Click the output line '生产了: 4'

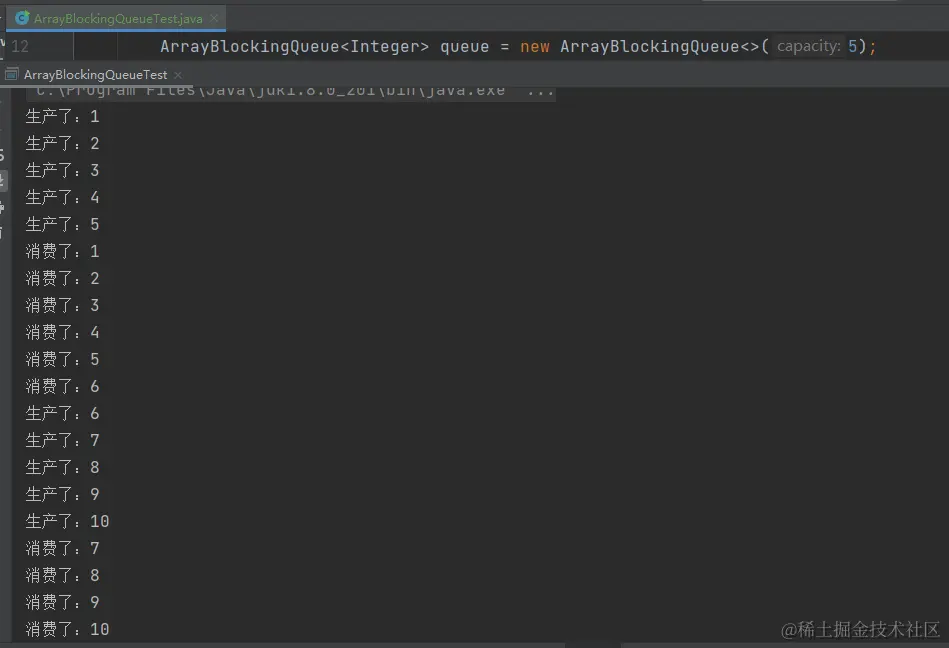[62, 197]
